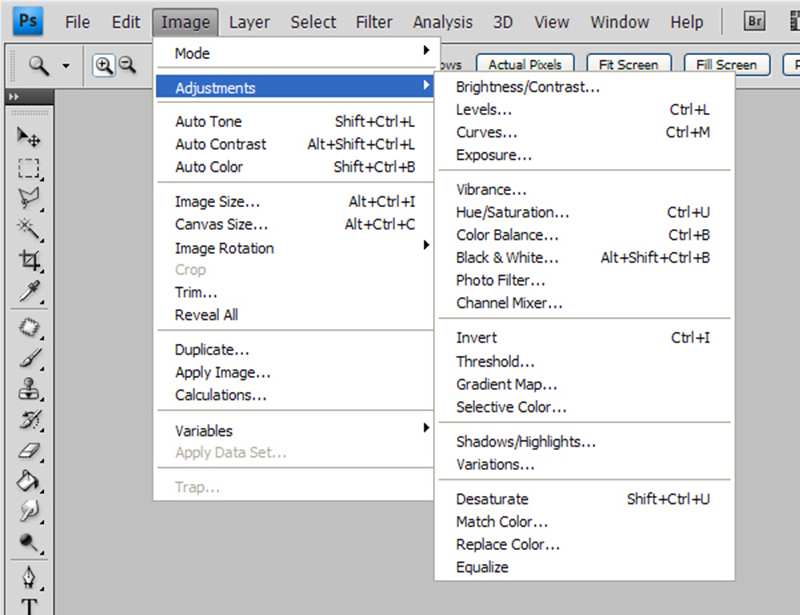
Task: Activate the Crop tool
Action: tap(29, 262)
